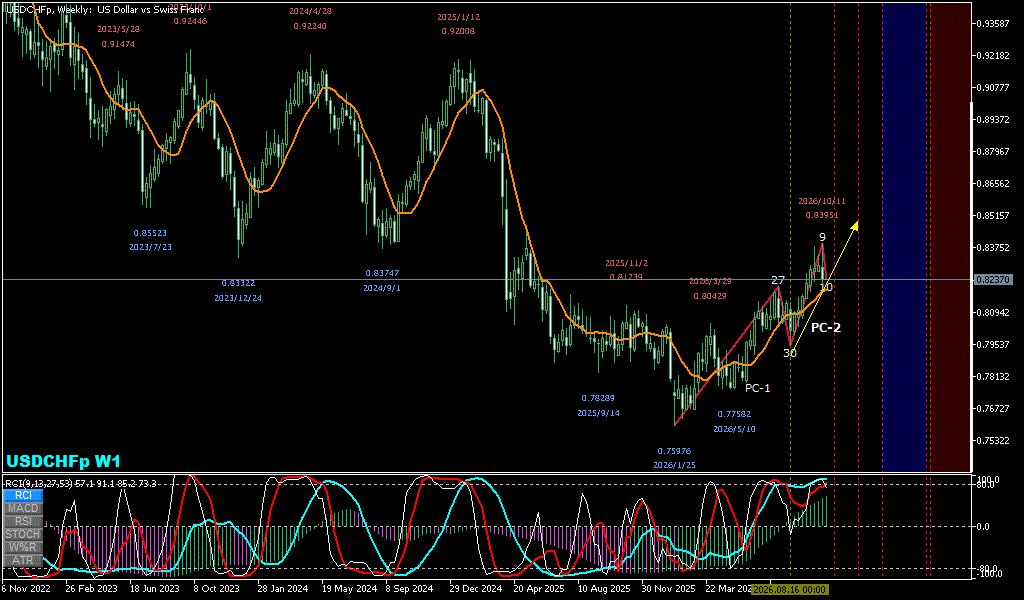The image size is (1024, 600).
Task: Click the high price label 0.80429
Action: (710, 296)
